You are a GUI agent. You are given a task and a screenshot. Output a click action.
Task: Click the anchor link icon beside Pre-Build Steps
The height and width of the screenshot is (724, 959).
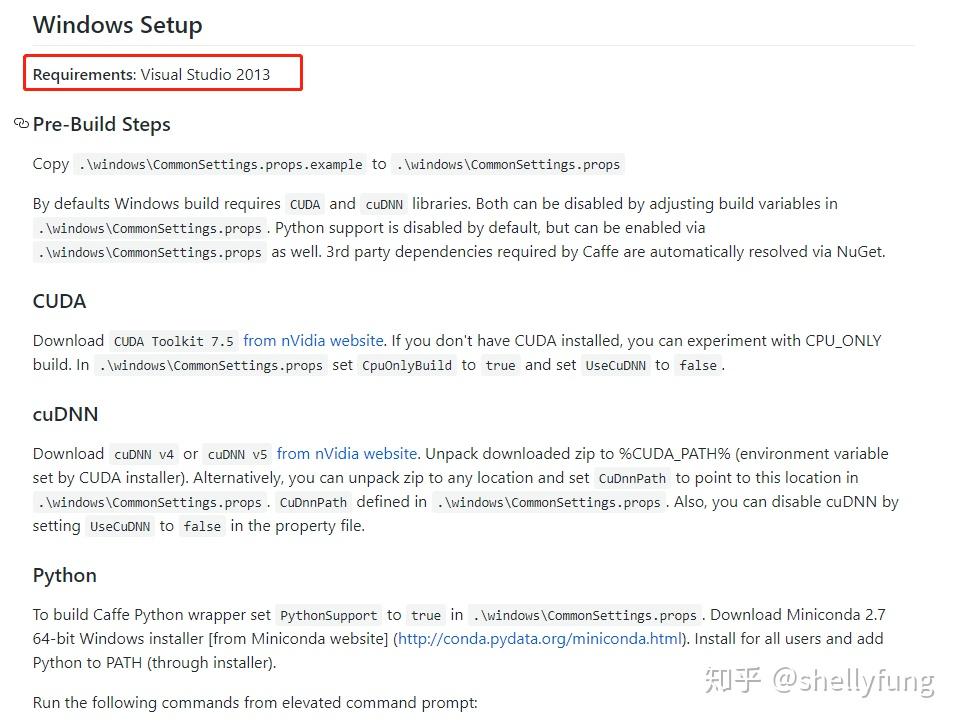click(x=21, y=124)
